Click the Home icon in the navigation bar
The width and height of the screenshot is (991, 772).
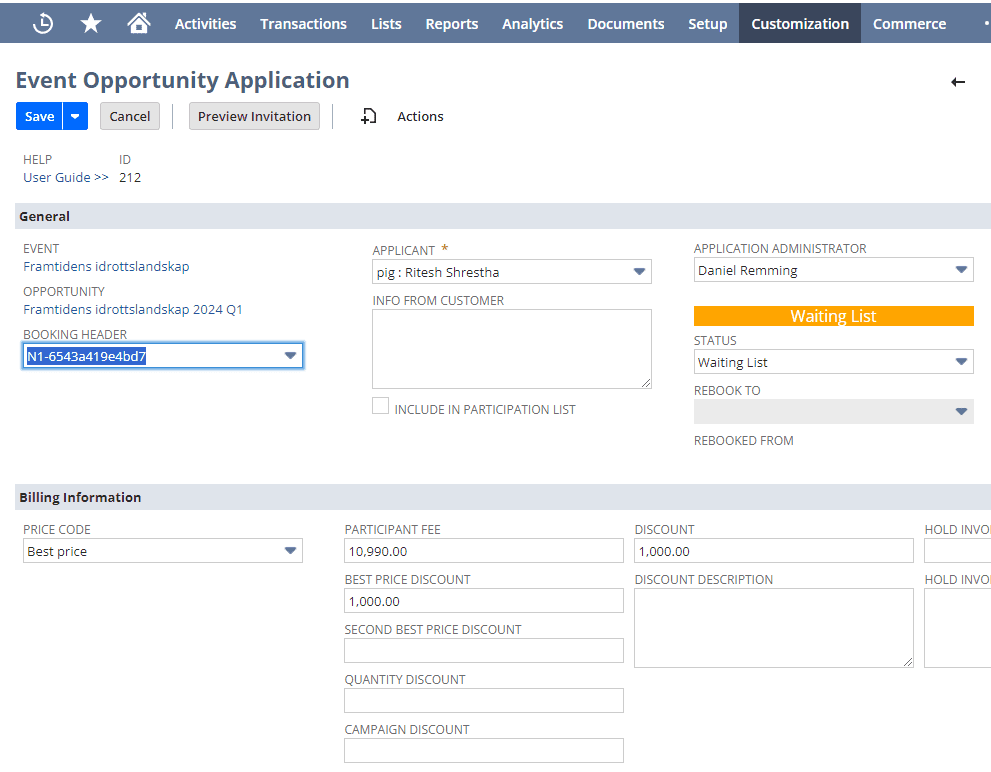click(x=138, y=22)
